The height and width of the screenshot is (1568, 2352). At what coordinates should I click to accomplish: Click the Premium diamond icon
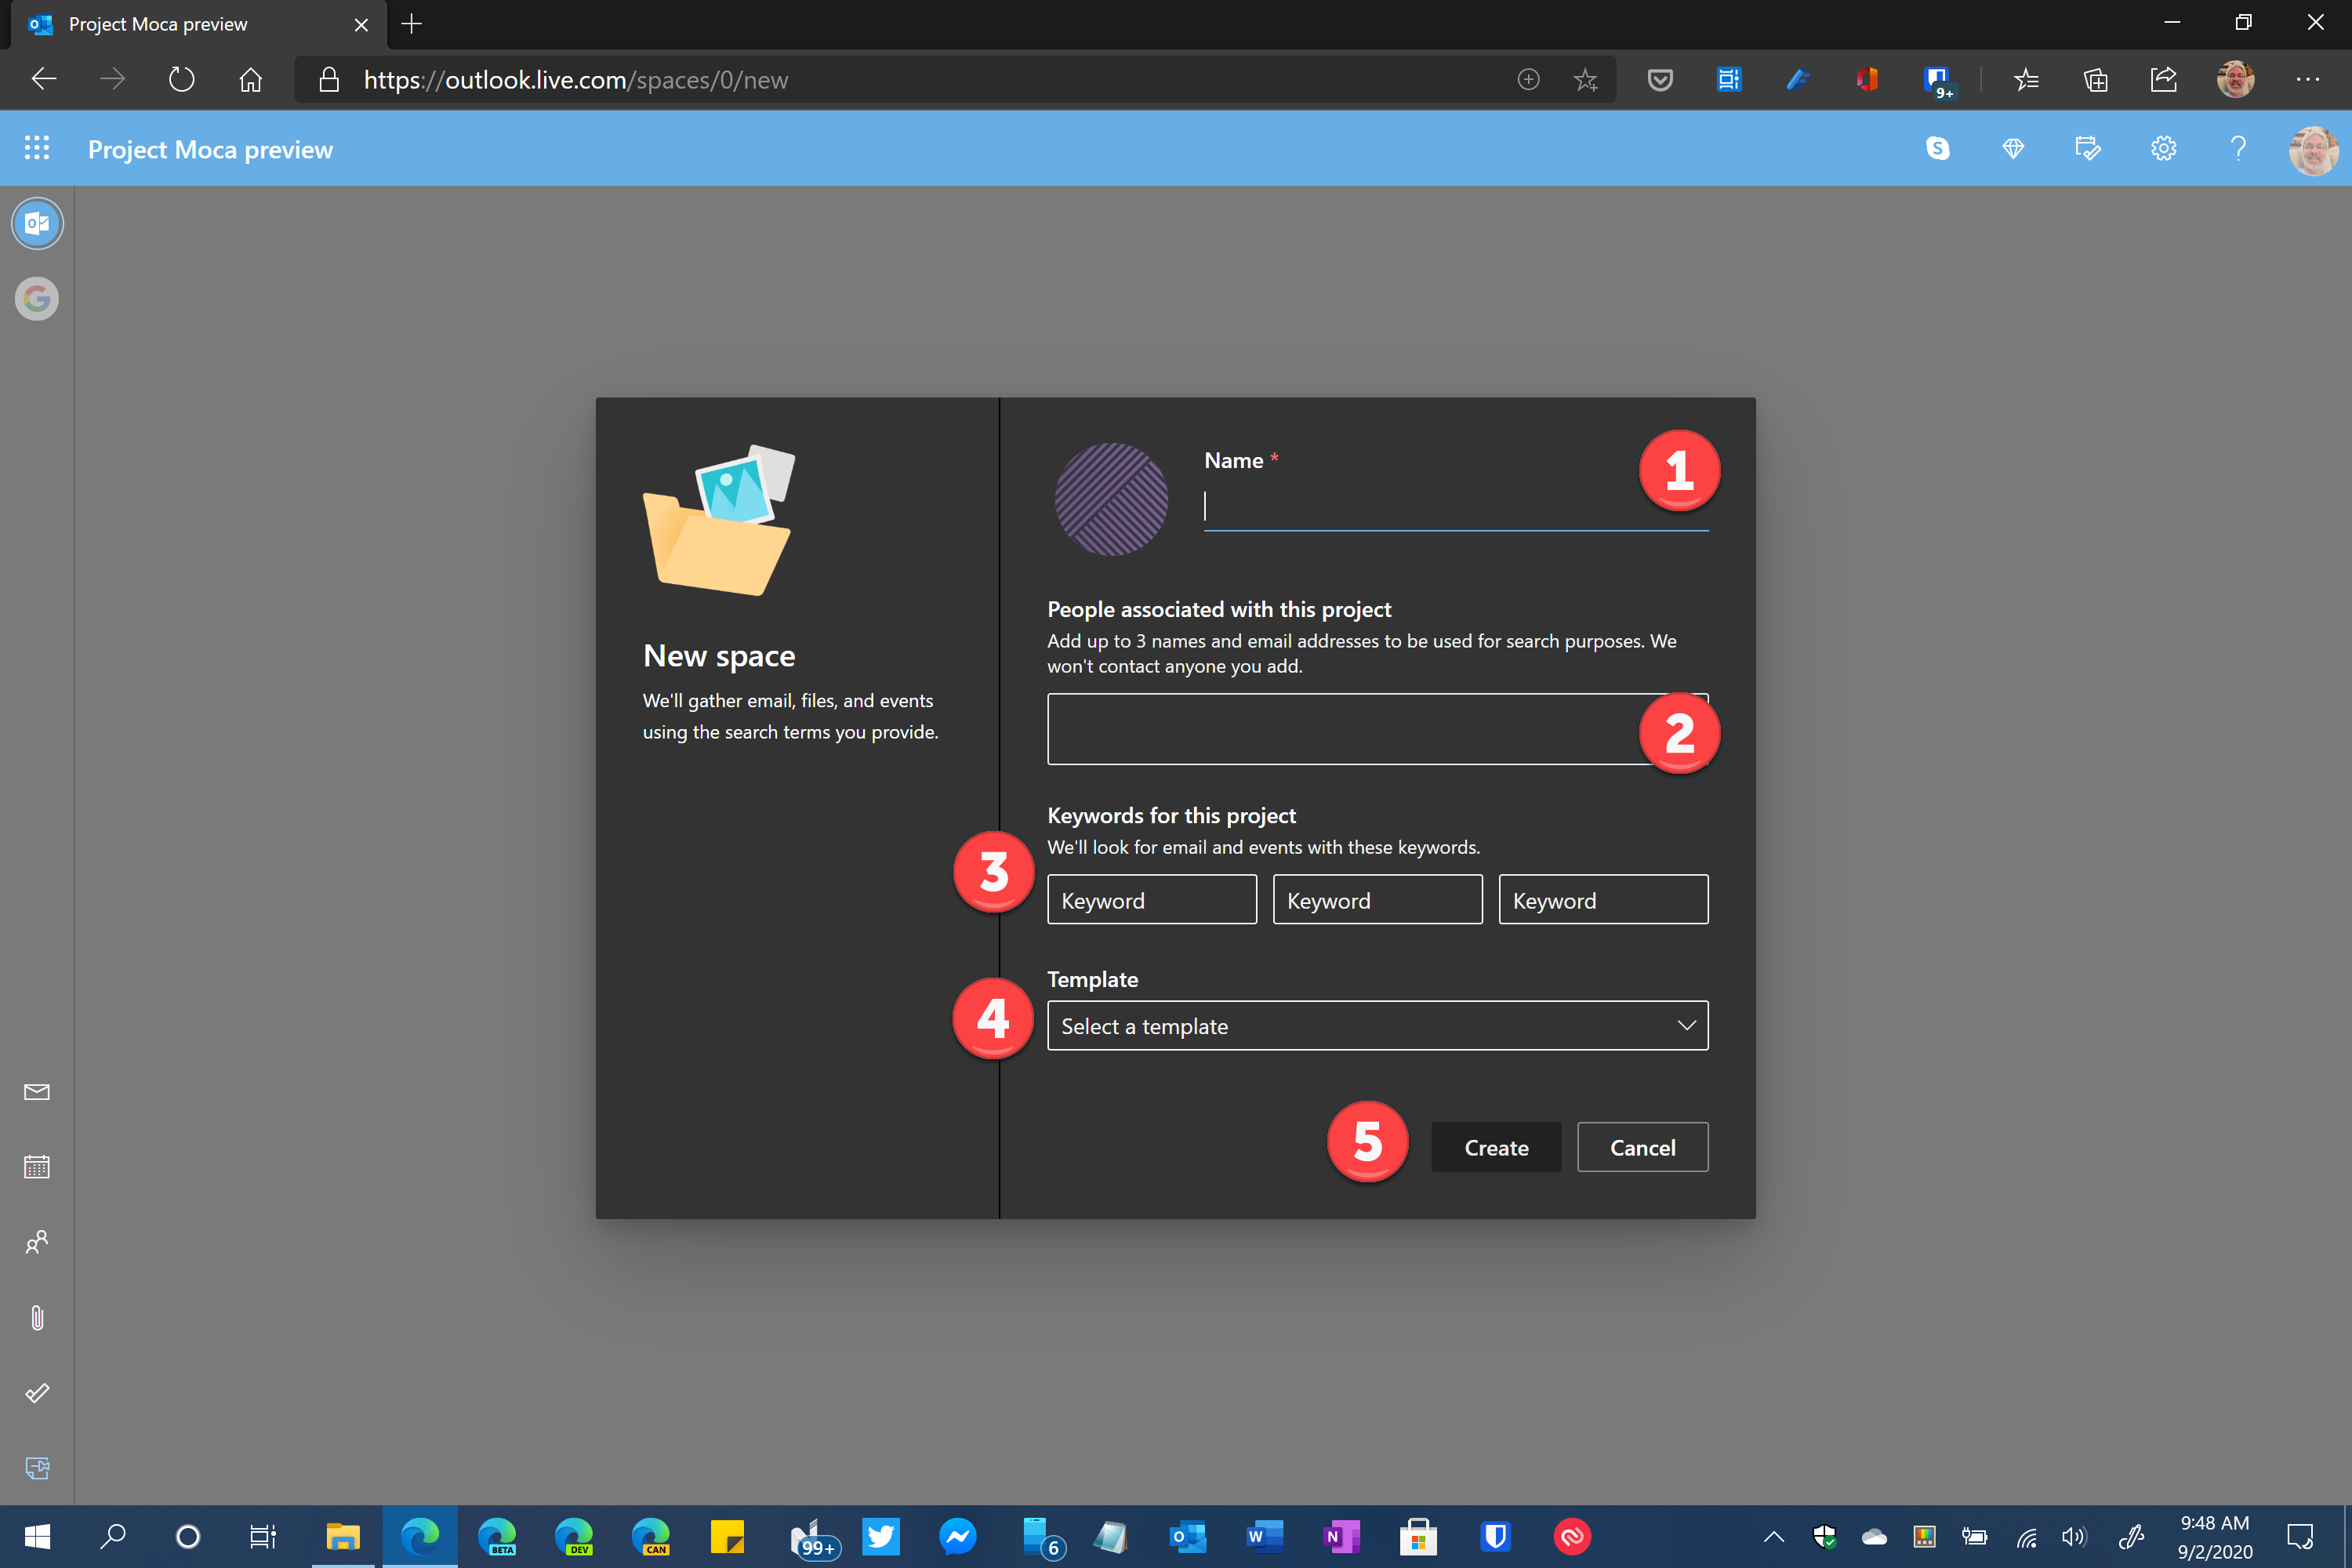tap(2013, 147)
